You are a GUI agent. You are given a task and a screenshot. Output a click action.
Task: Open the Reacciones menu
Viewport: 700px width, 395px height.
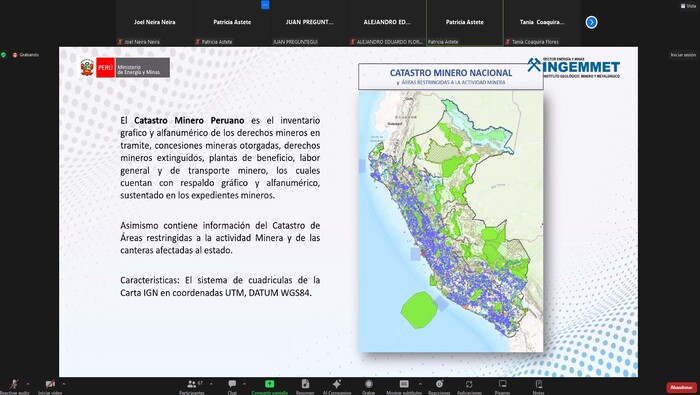[439, 386]
